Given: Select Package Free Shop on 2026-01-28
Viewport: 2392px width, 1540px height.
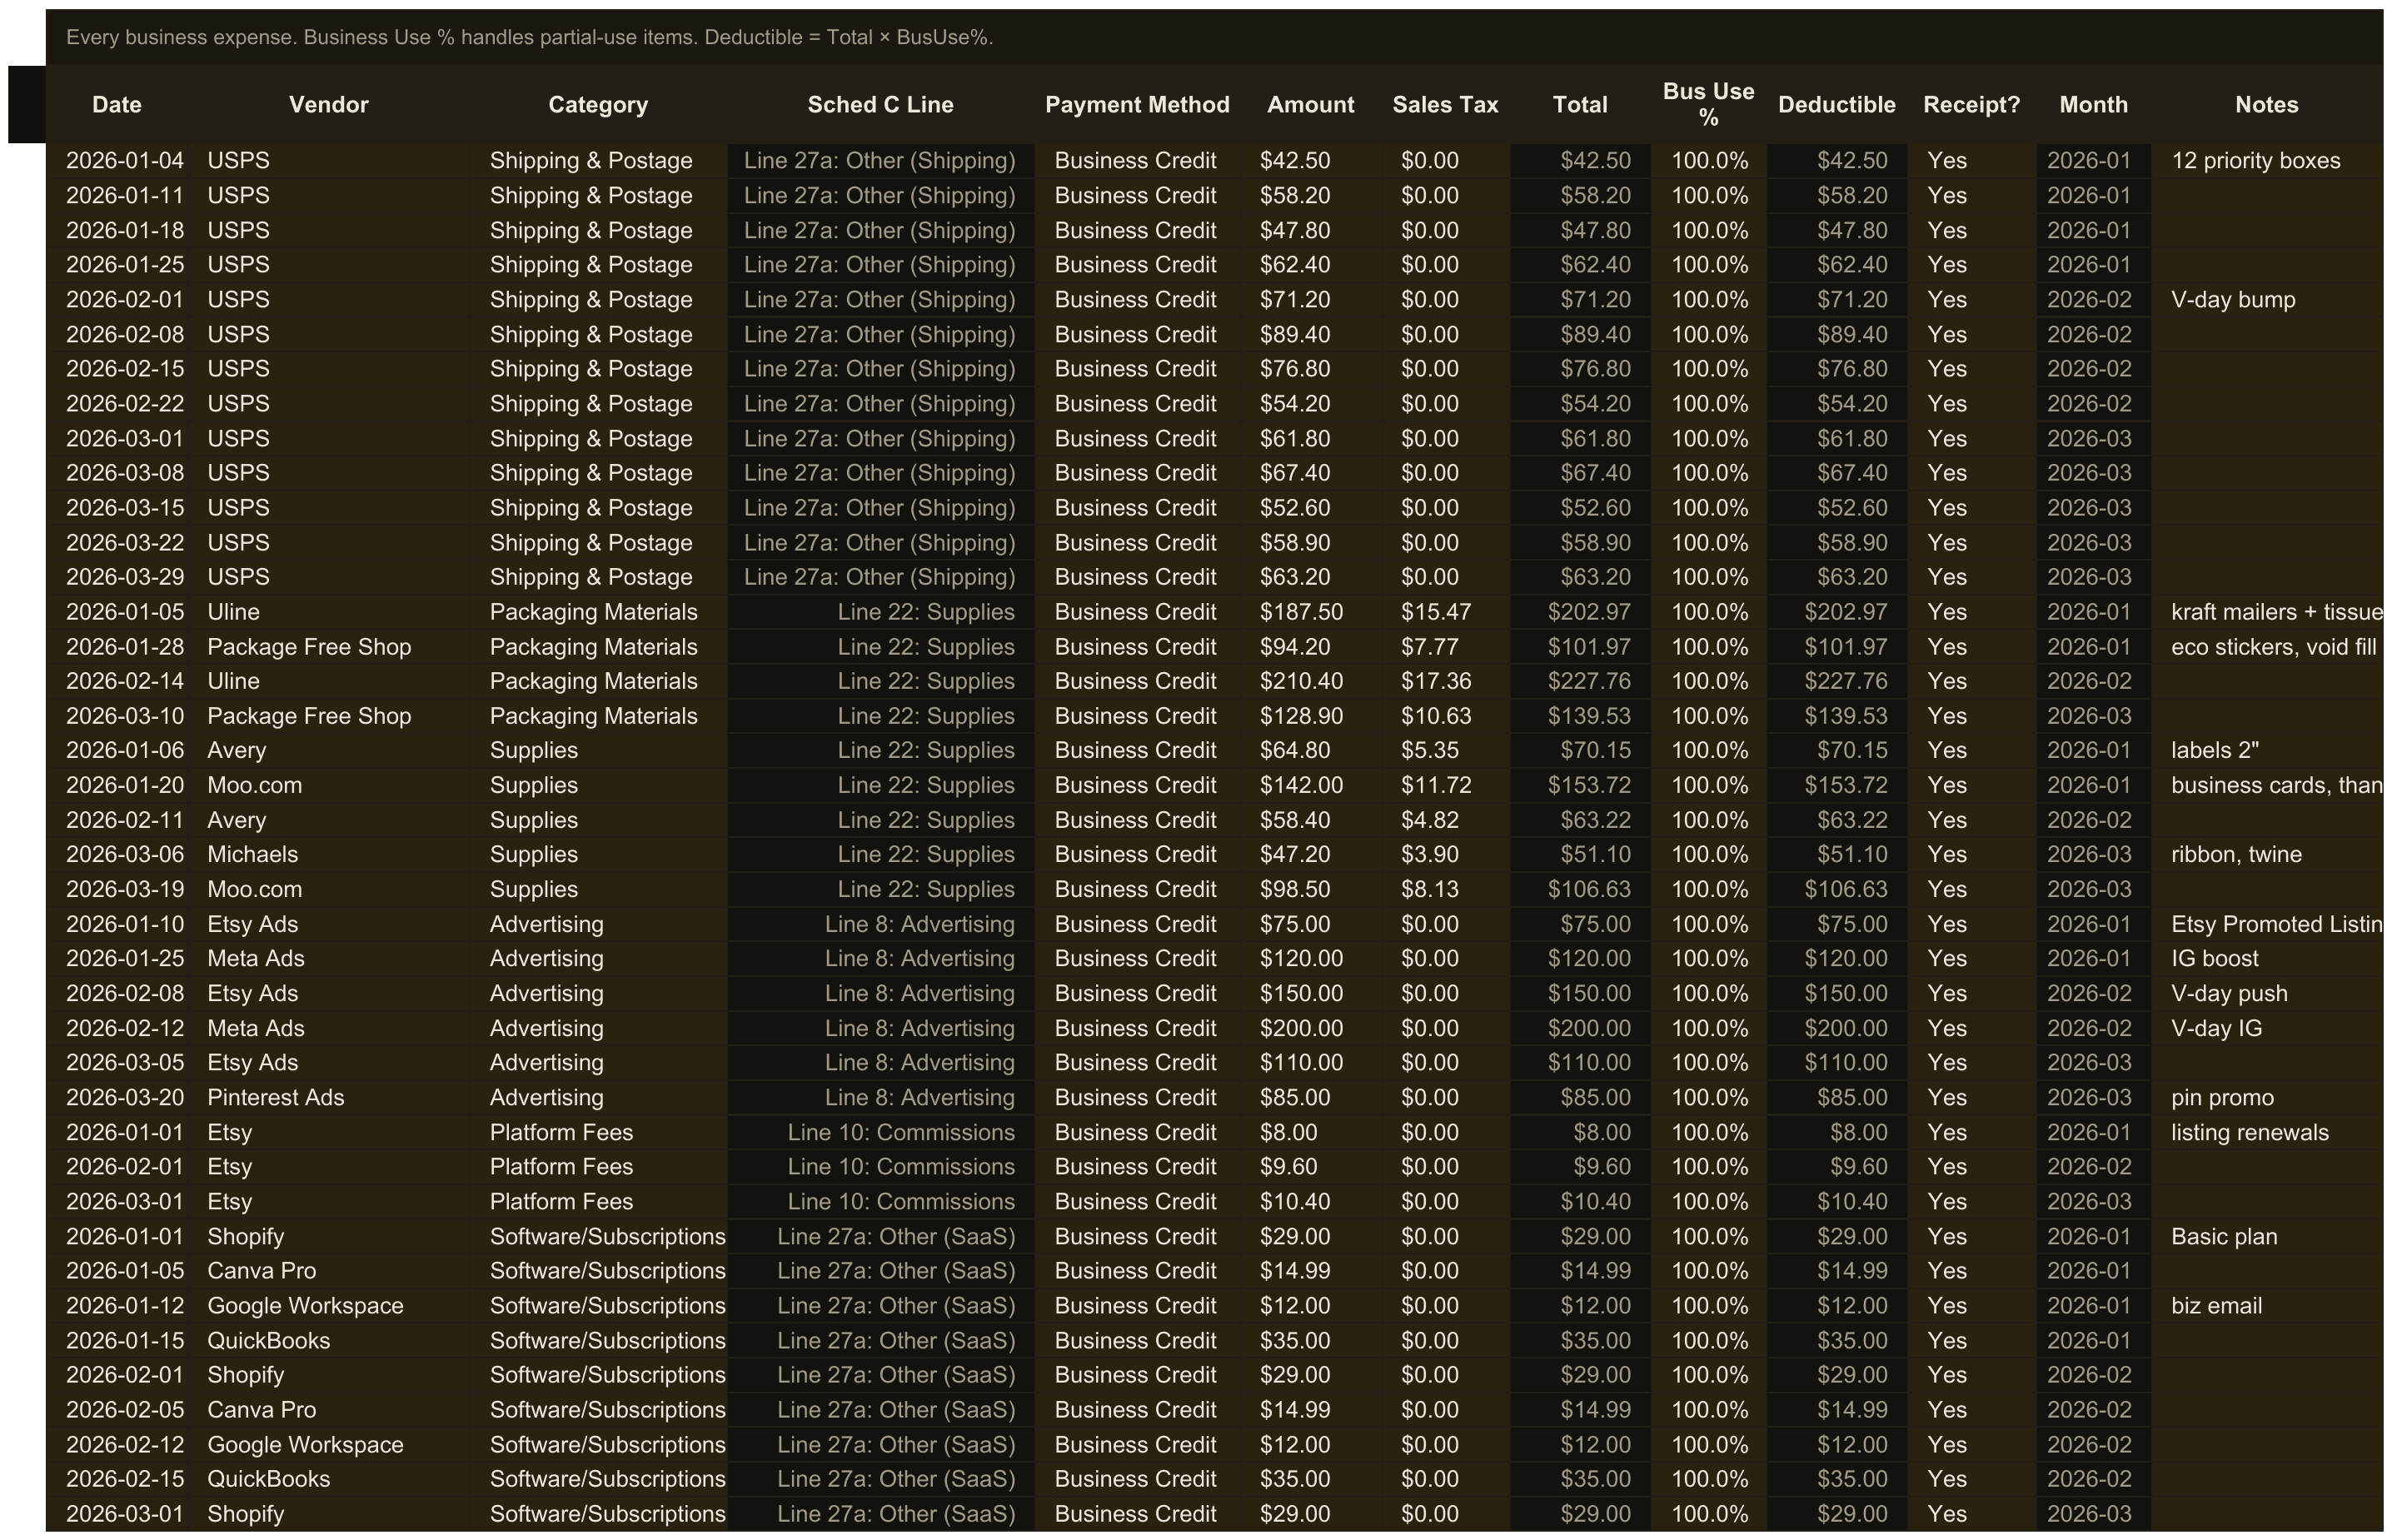Looking at the screenshot, I should [329, 647].
